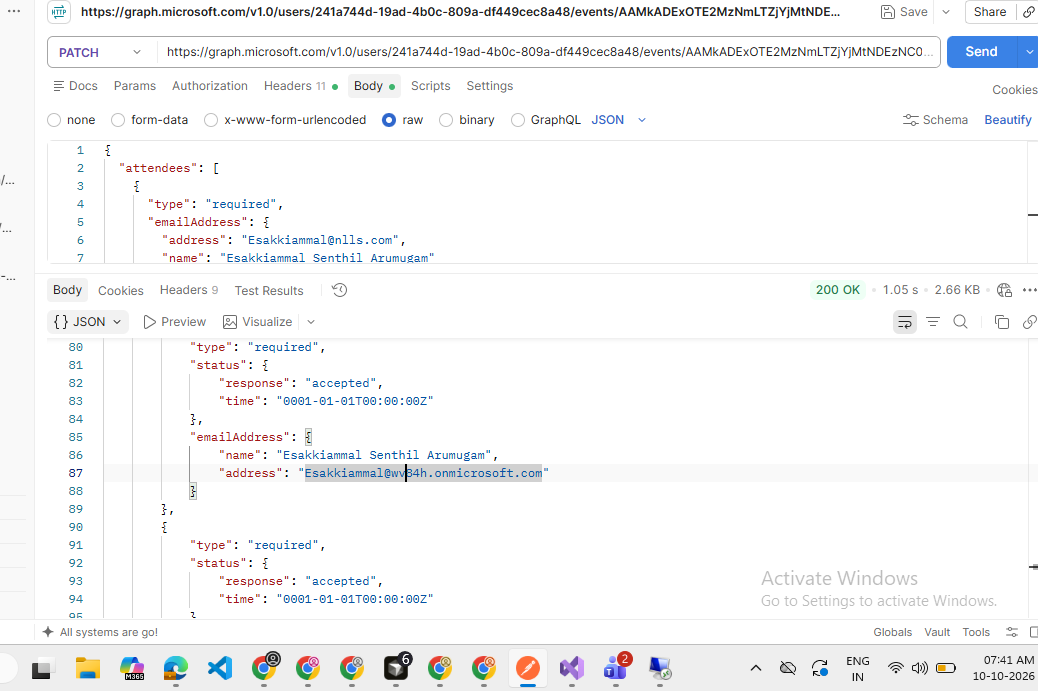Viewport: 1038px width, 691px height.
Task: Copy the response body with copy icon
Action: point(1002,322)
